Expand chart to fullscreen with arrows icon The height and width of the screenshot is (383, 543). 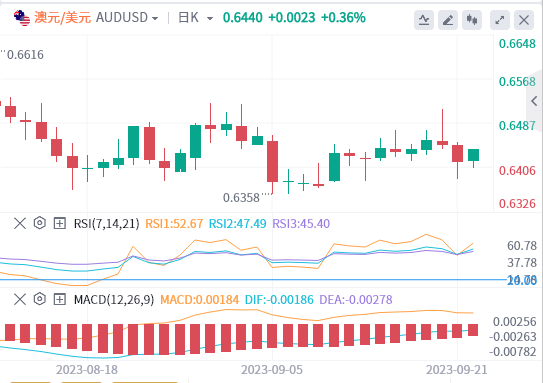coord(500,20)
